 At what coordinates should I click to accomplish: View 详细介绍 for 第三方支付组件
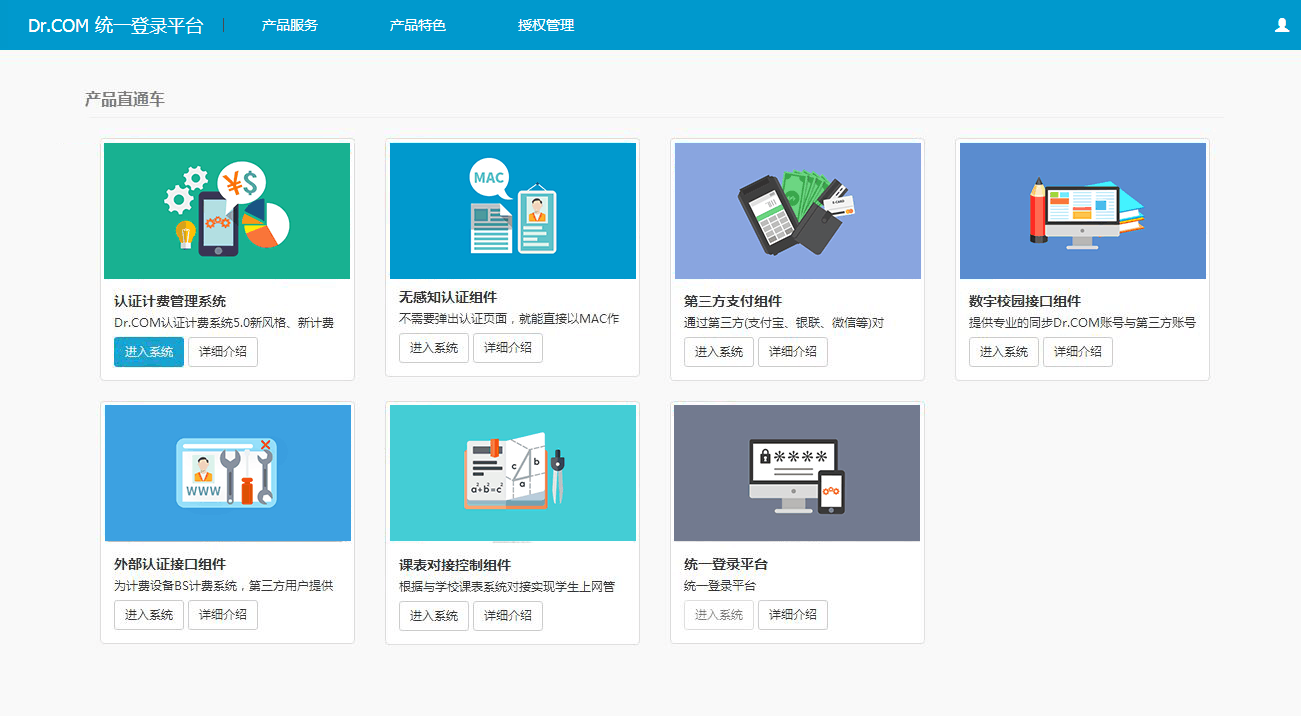pos(793,352)
